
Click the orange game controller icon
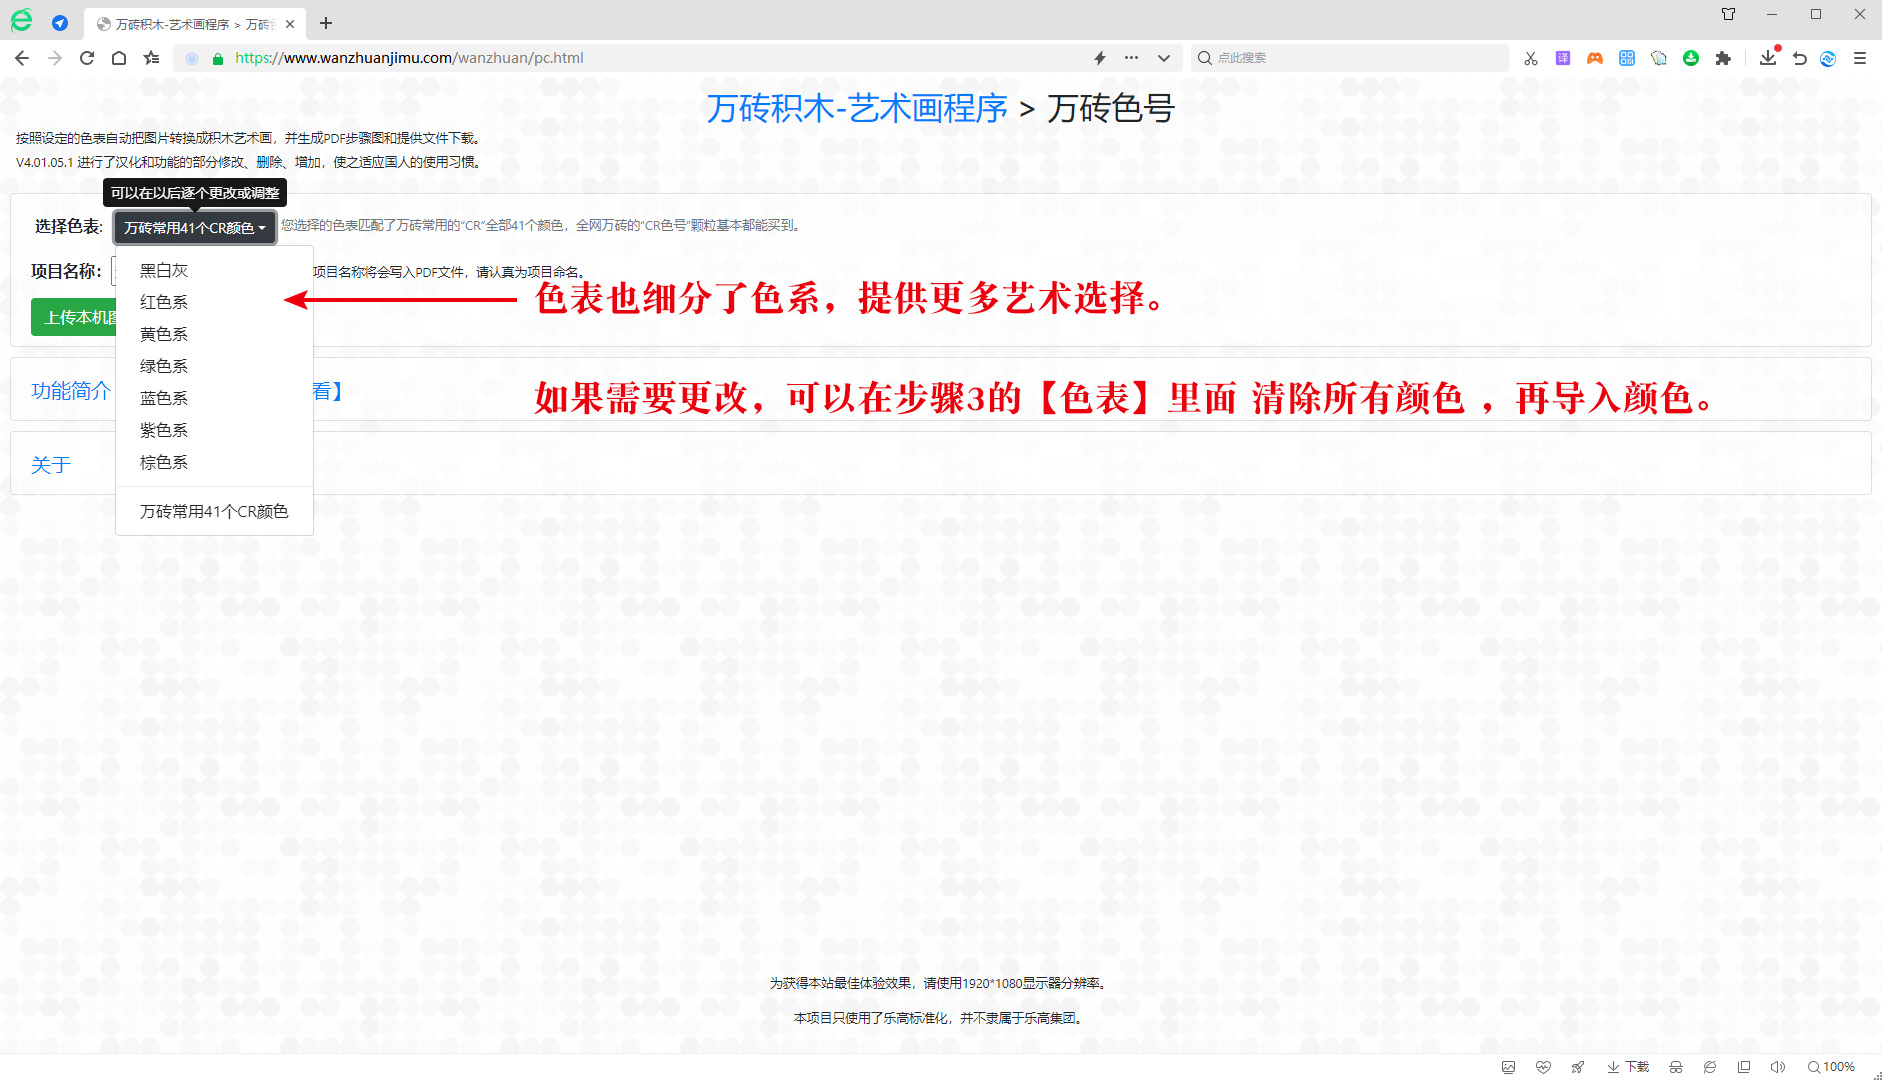pyautogui.click(x=1595, y=58)
